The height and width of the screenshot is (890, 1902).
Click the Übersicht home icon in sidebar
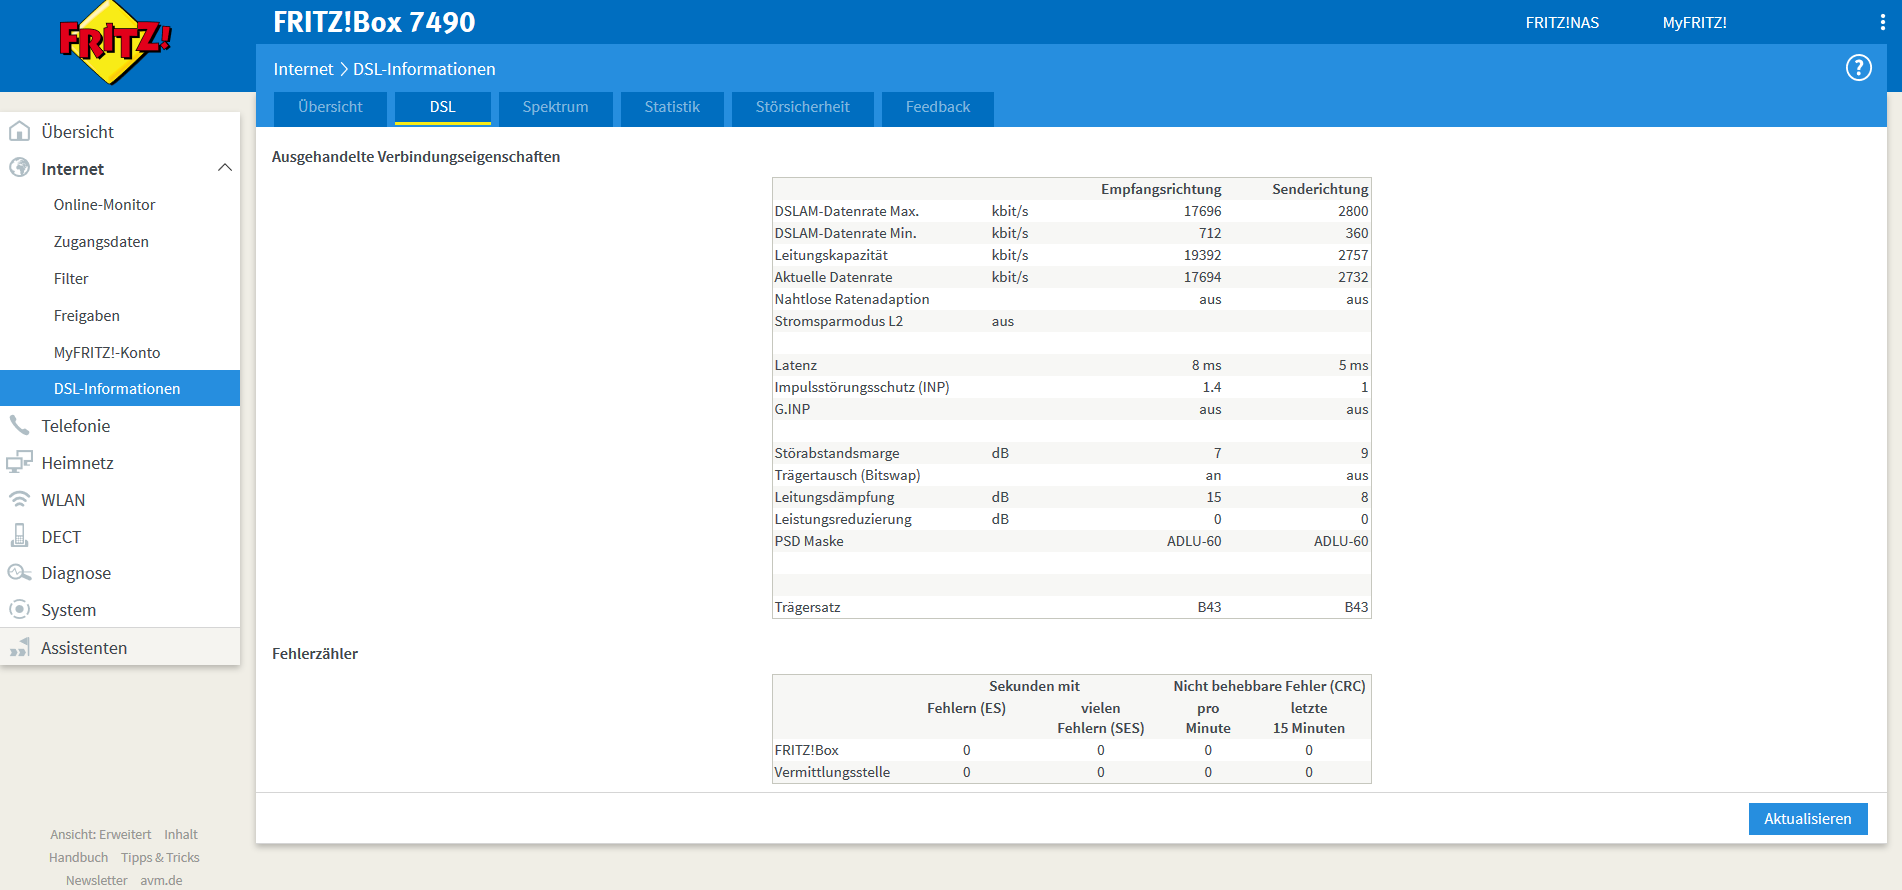(19, 131)
